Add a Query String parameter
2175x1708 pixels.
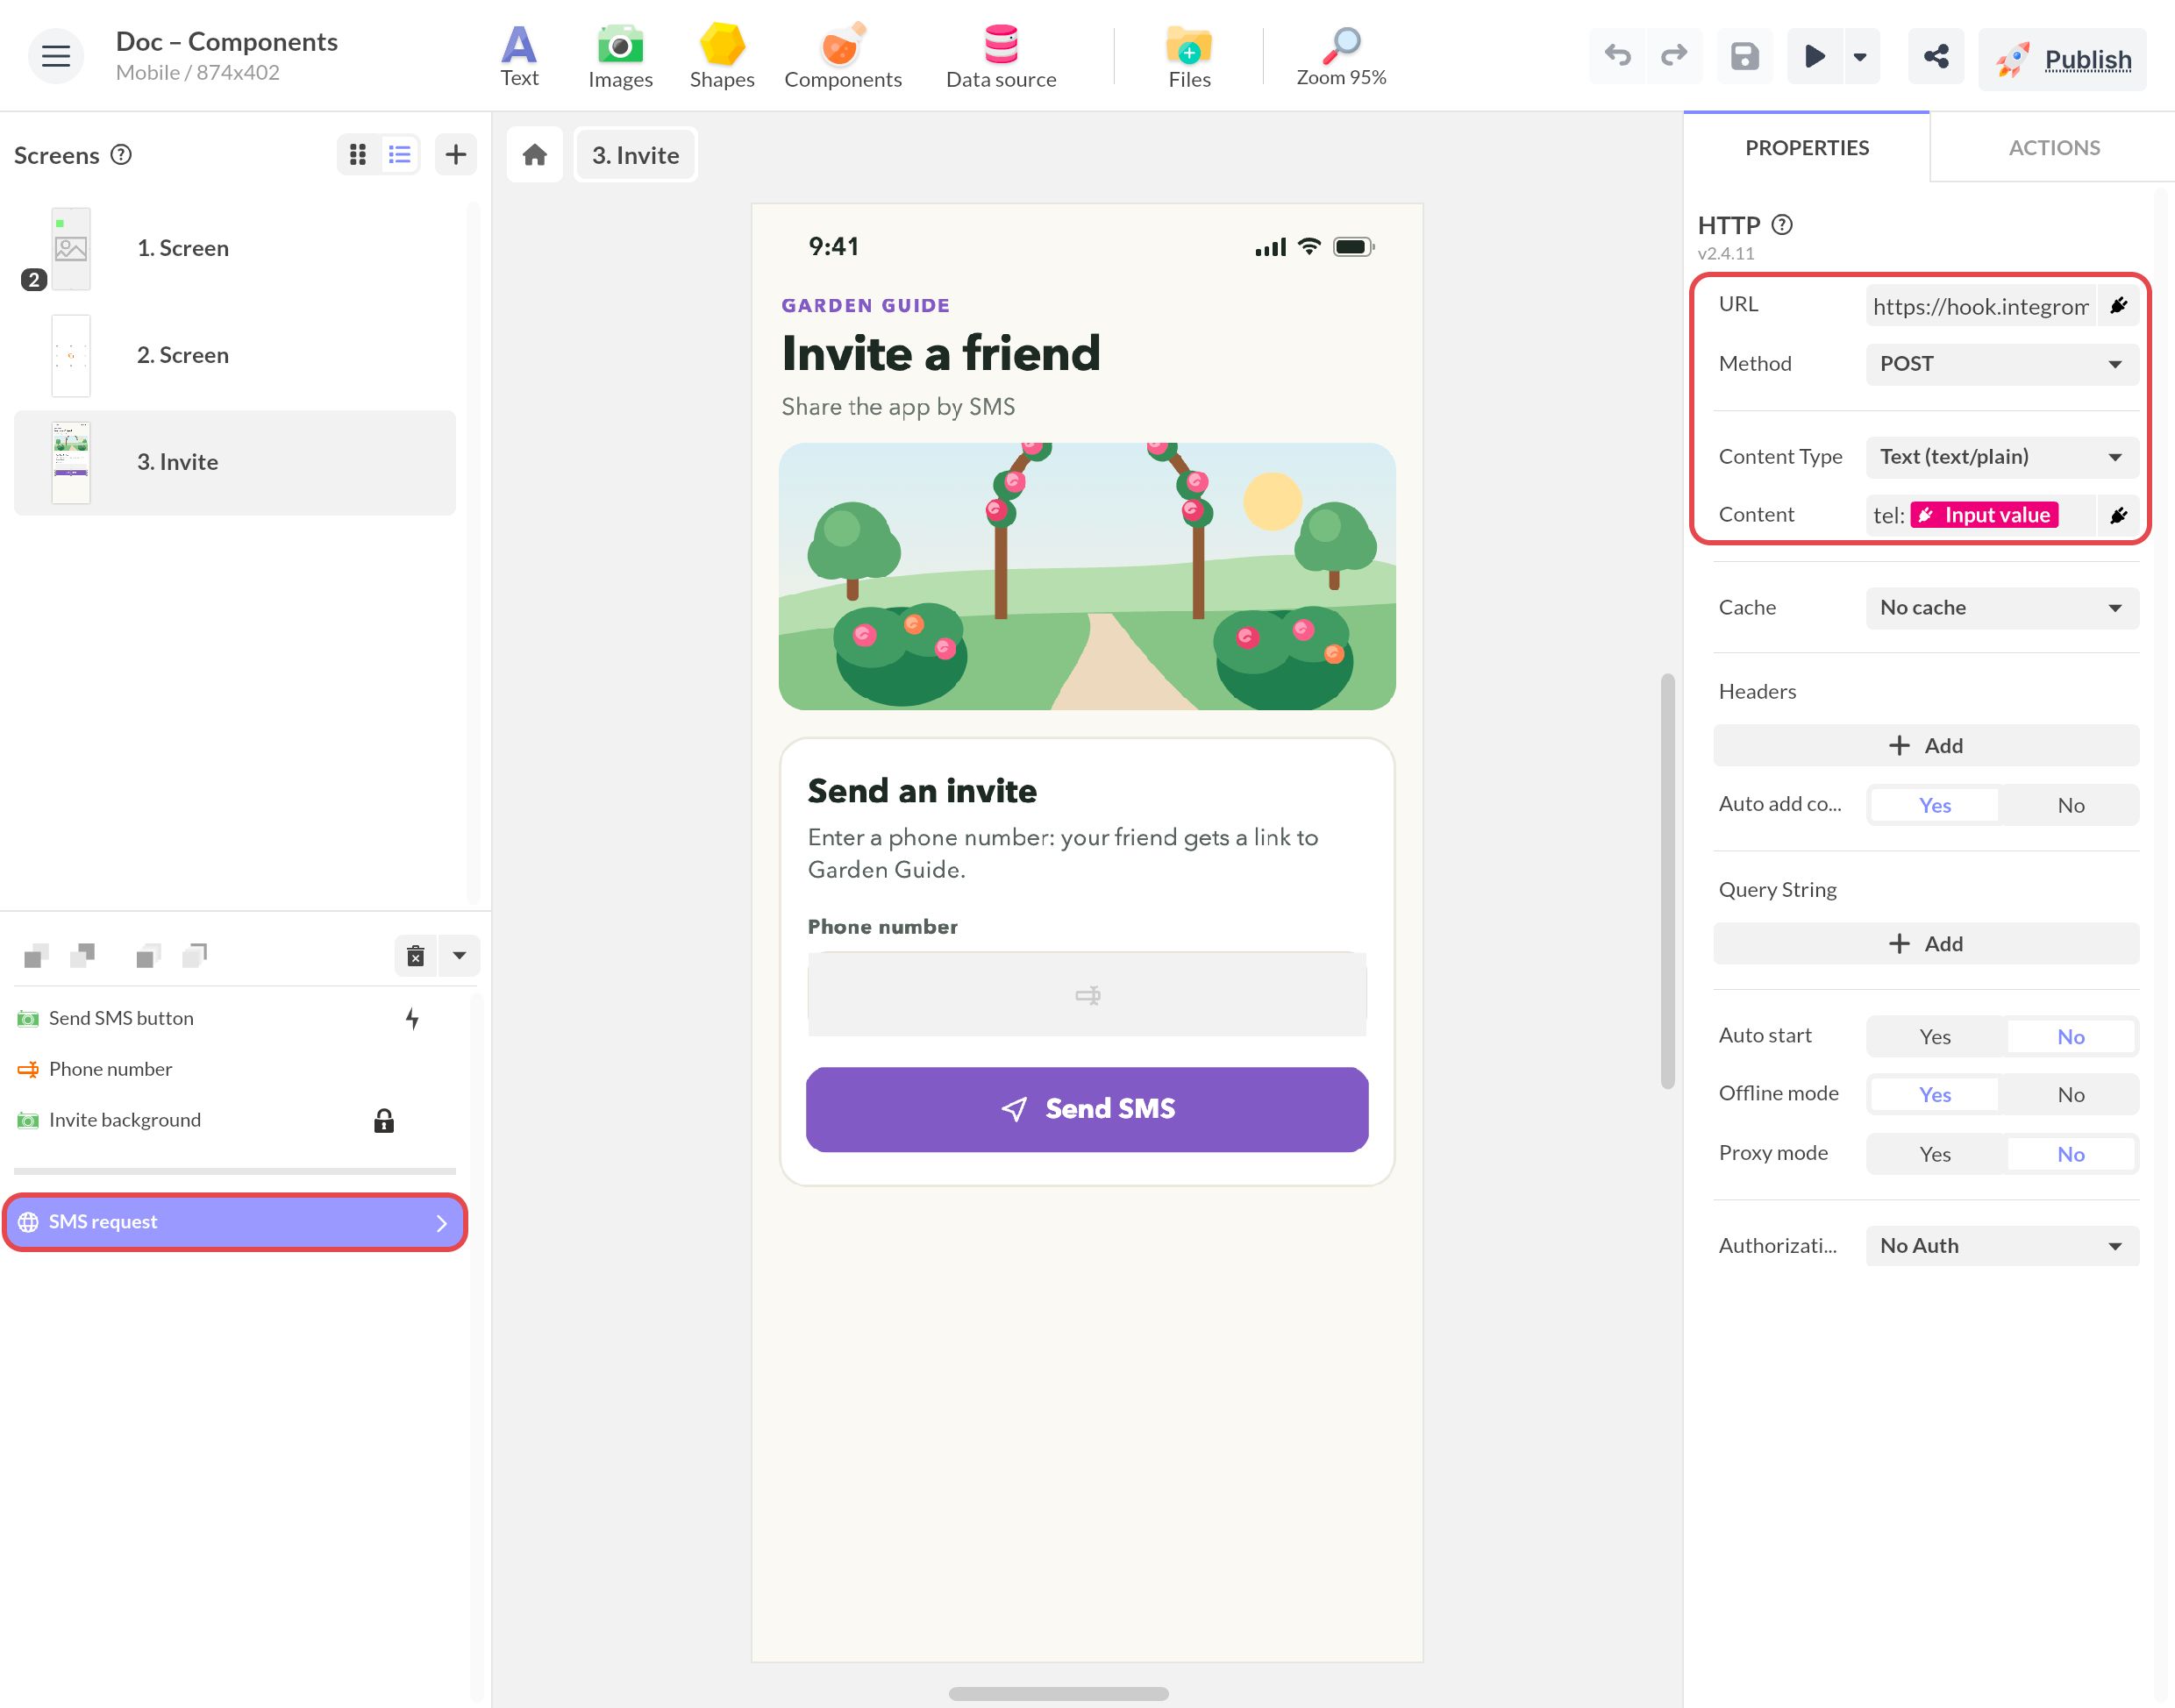point(1926,944)
